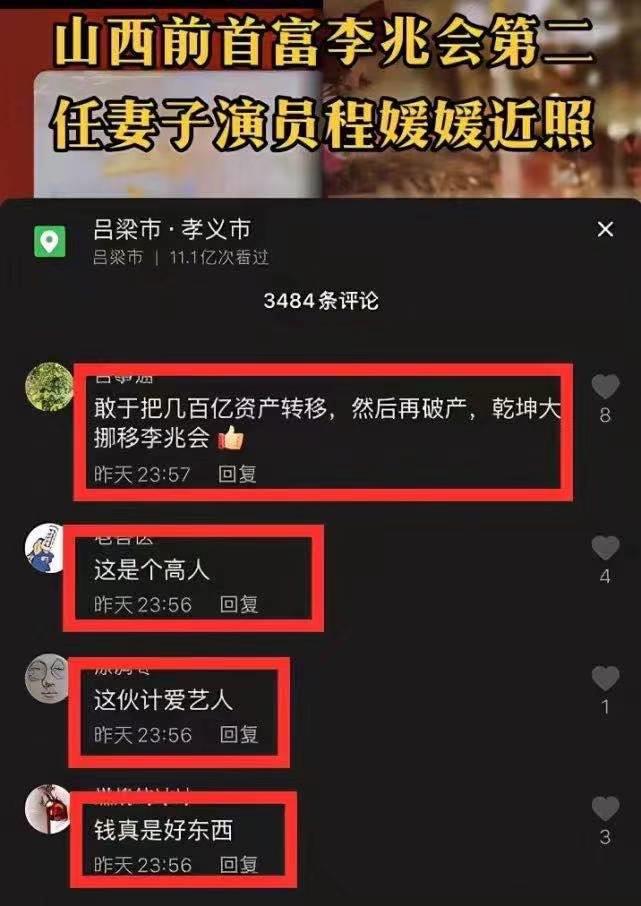
Task: Reply to the 这伙计爱艺人 comment
Action: [x=239, y=734]
